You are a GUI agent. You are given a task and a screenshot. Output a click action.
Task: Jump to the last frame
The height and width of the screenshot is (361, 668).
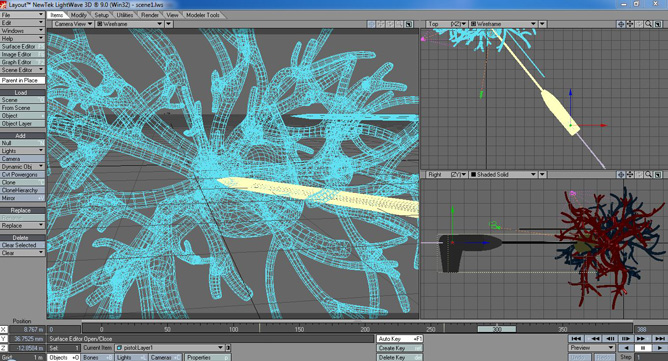coord(659,338)
